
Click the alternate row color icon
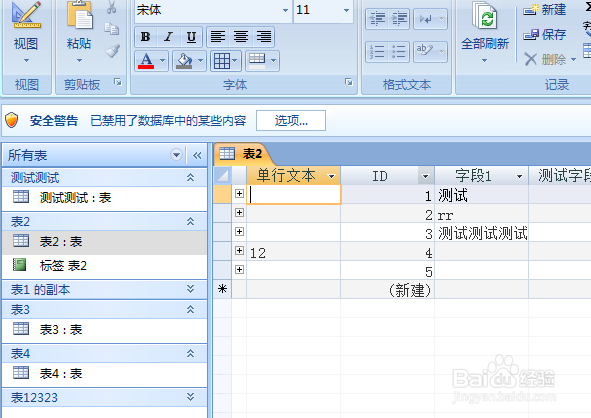pos(257,61)
